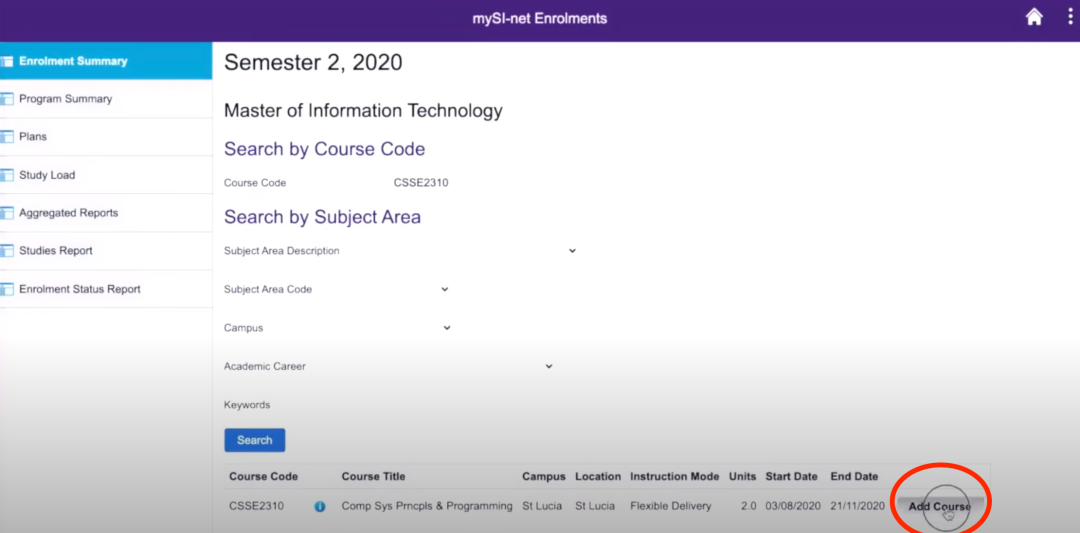Viewport: 1080px width, 533px height.
Task: Open the Subject Area Code dropdown
Action: pyautogui.click(x=444, y=289)
